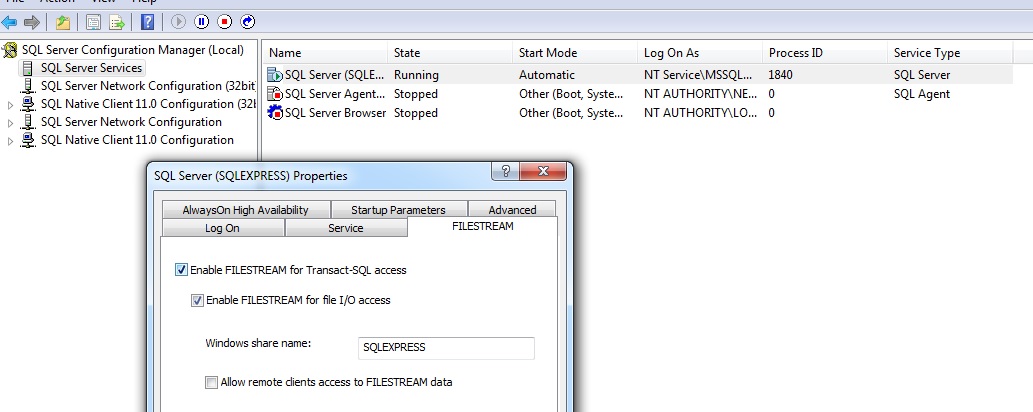Expand SQL Native Client 11.0 Configuration (32bit) node
Viewport: 1033px width, 412px height.
pyautogui.click(x=10, y=105)
